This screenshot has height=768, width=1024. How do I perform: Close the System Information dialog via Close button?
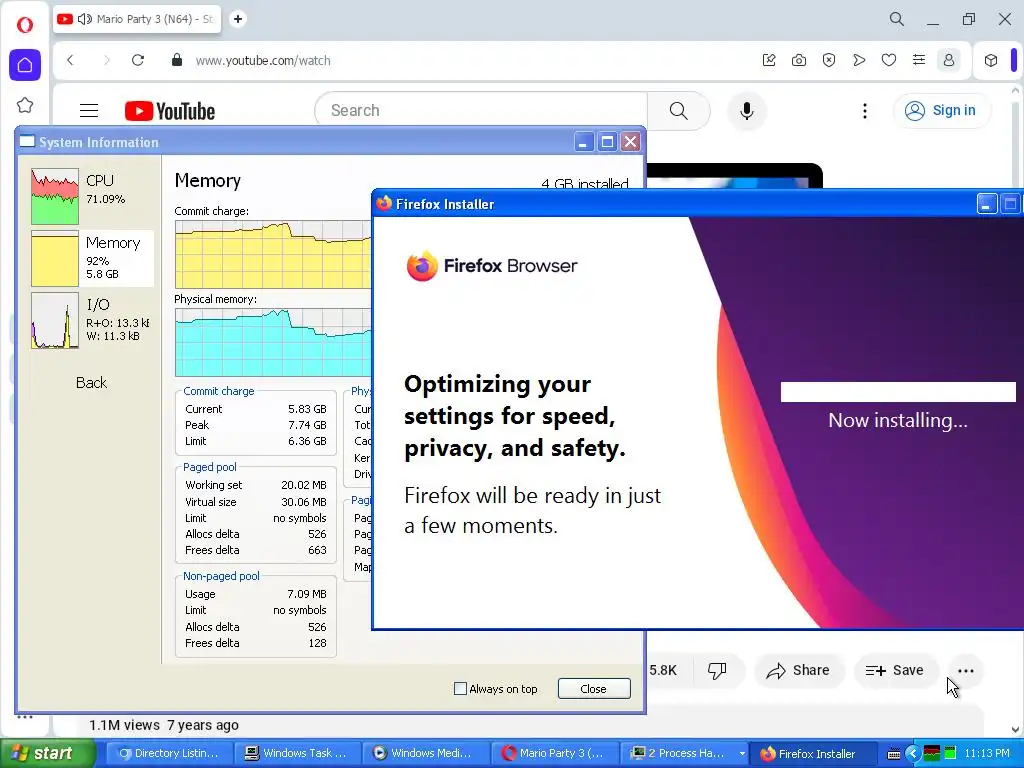pyautogui.click(x=594, y=688)
